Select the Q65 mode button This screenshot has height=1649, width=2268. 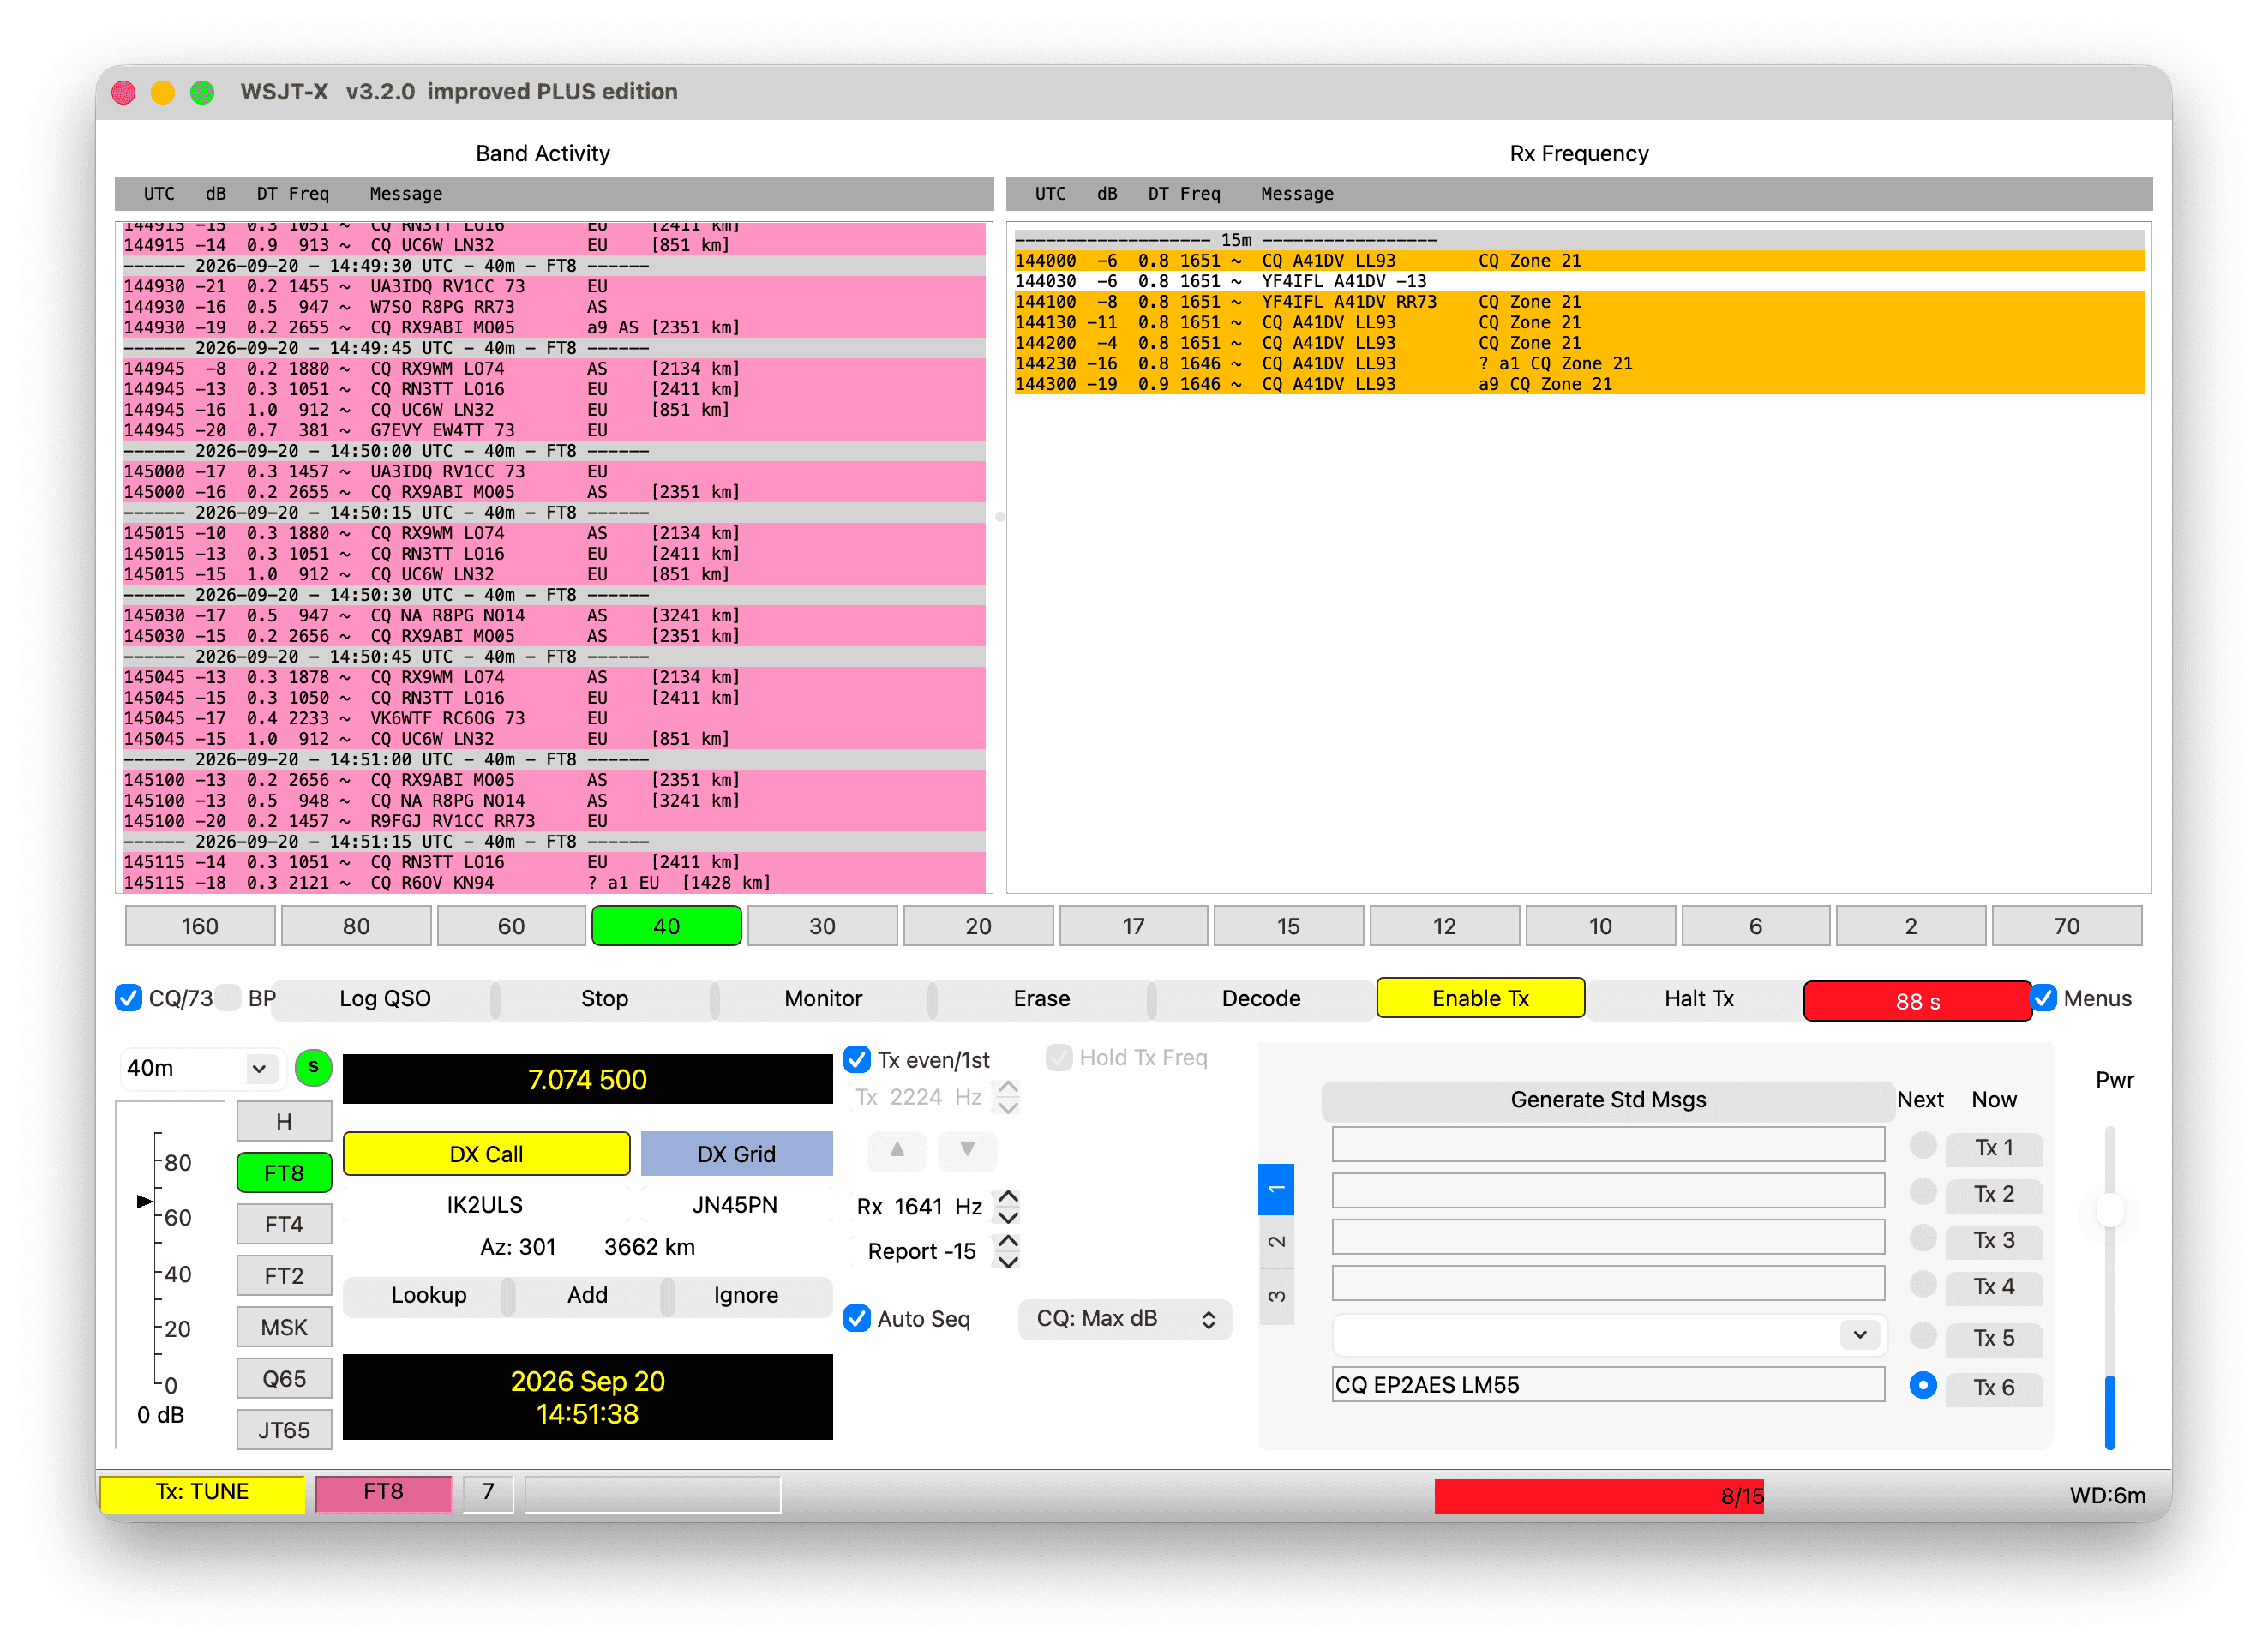(284, 1380)
